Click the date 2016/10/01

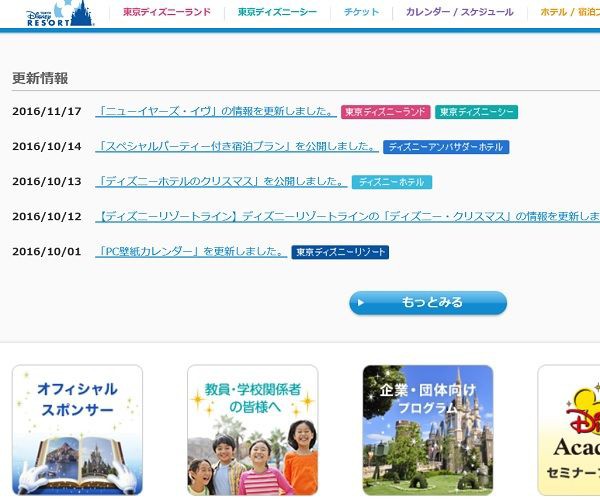pos(47,251)
